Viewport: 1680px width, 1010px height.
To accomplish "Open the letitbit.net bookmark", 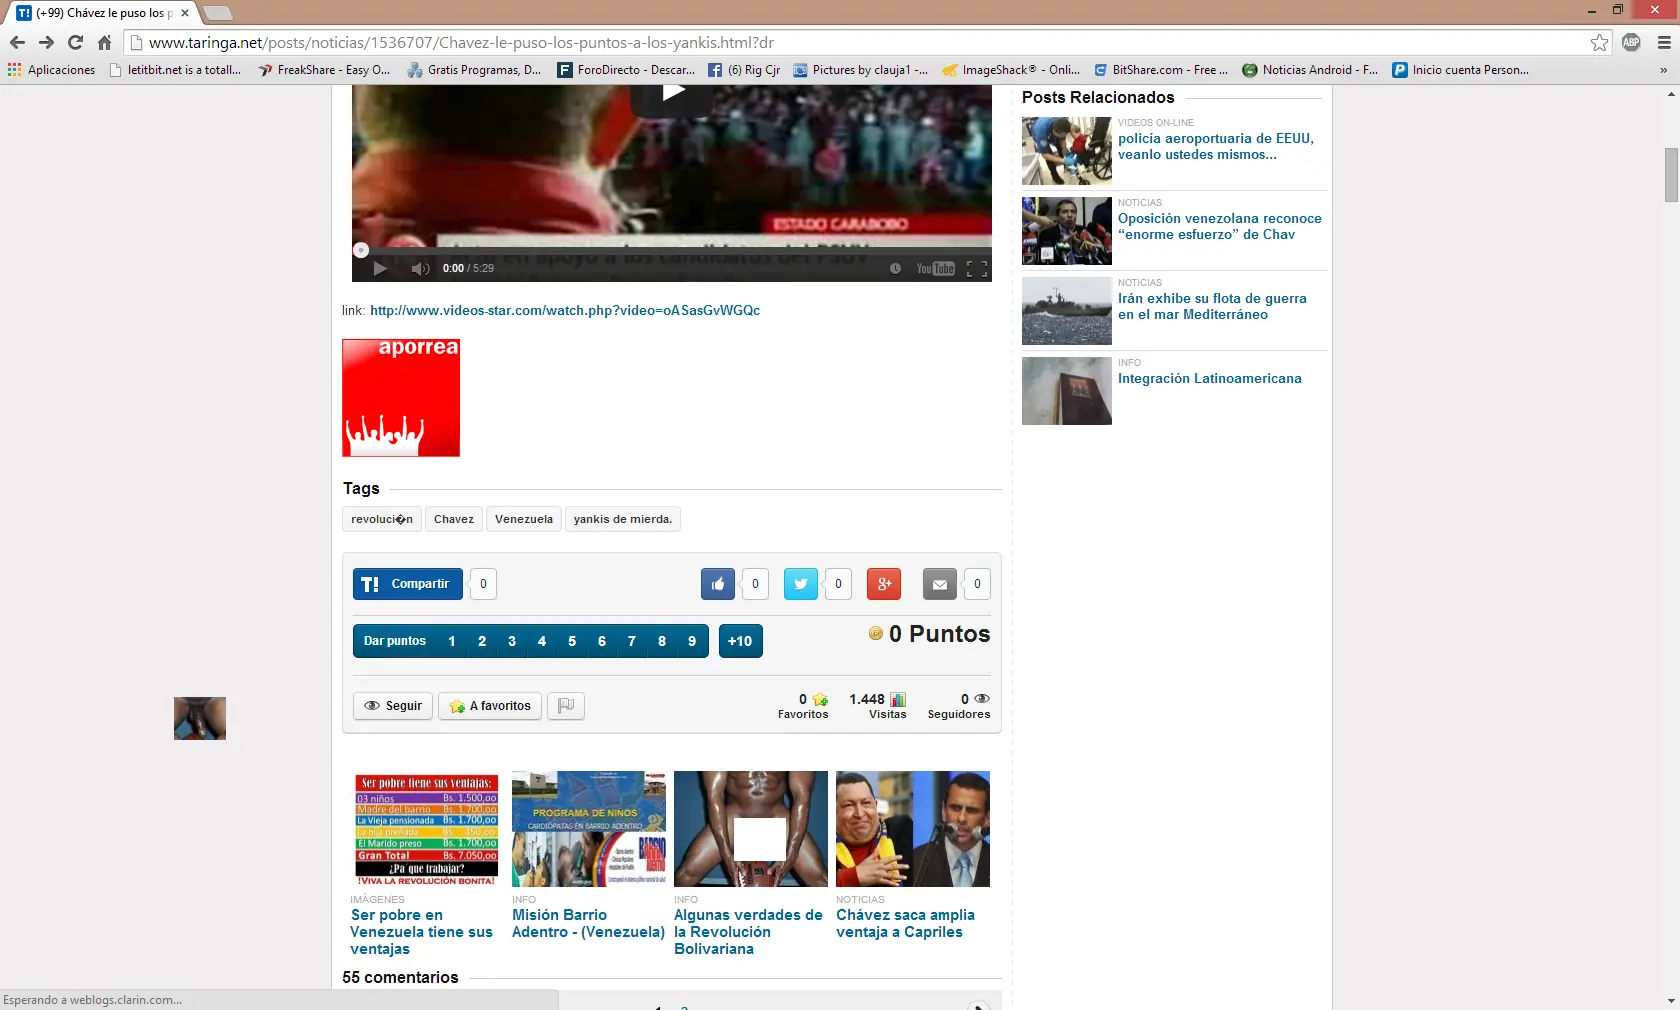I will click(177, 70).
